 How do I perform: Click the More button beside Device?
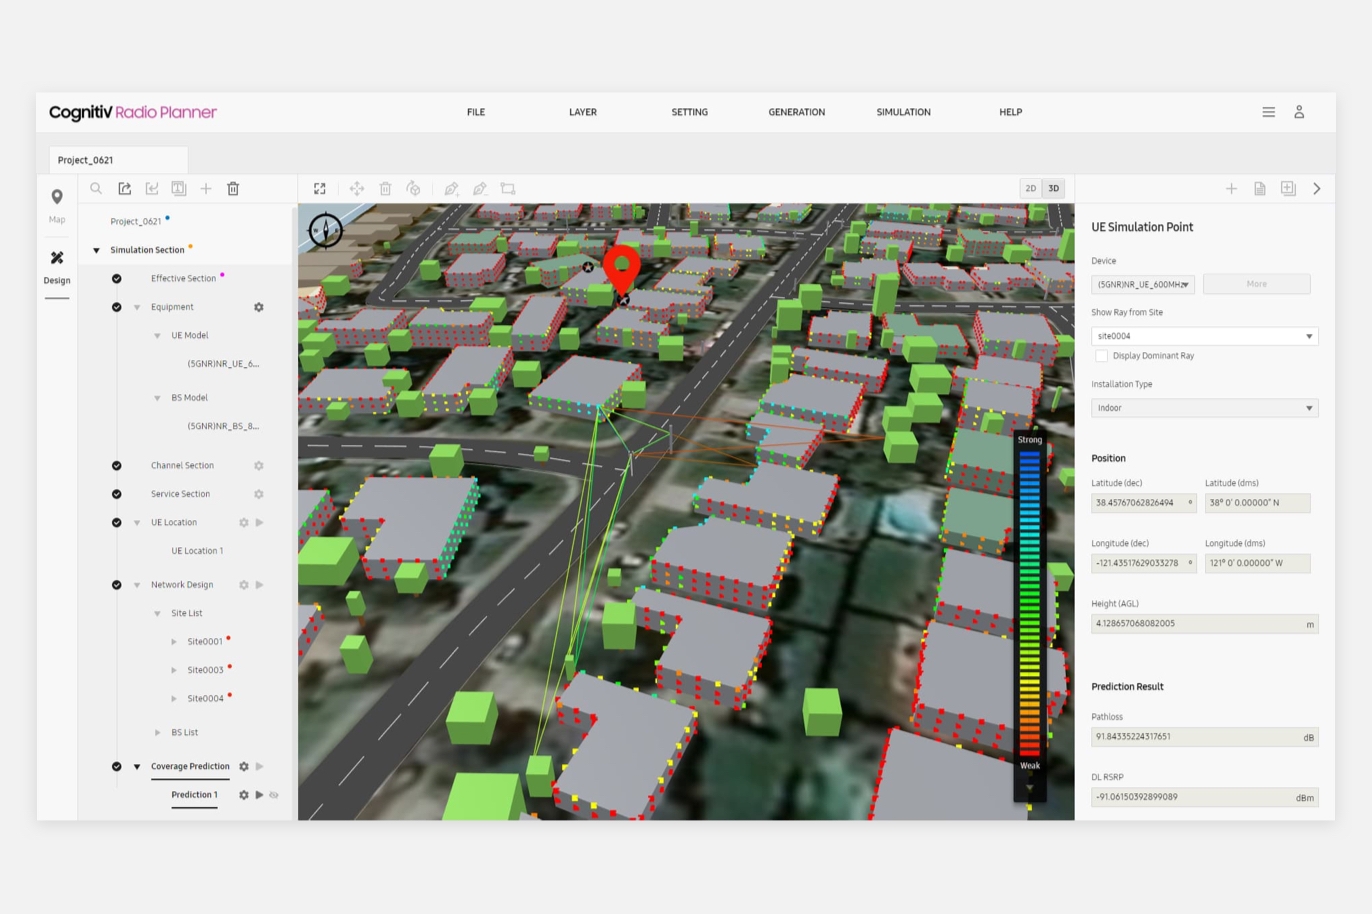(x=1256, y=284)
